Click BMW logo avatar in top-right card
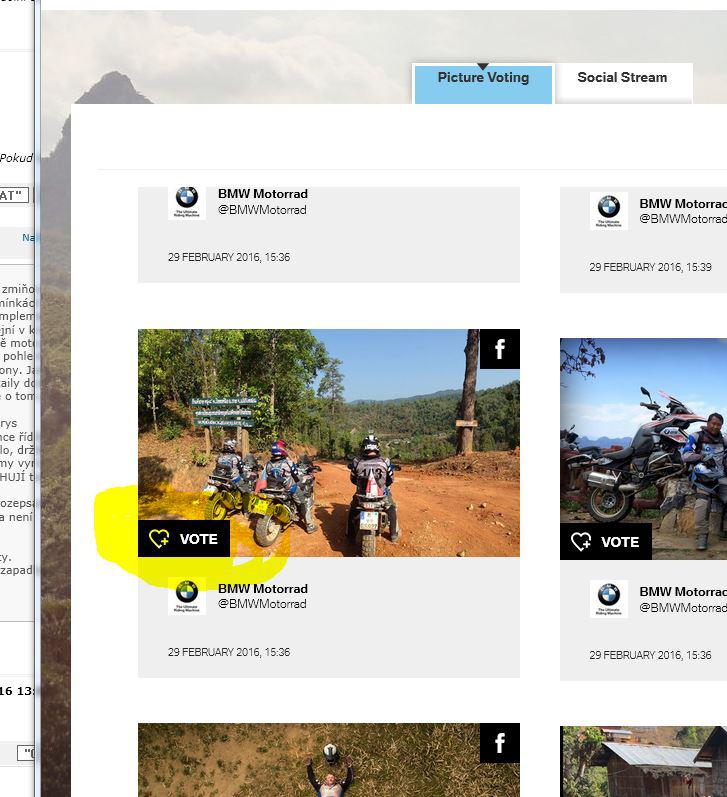The width and height of the screenshot is (727, 797). pos(608,210)
